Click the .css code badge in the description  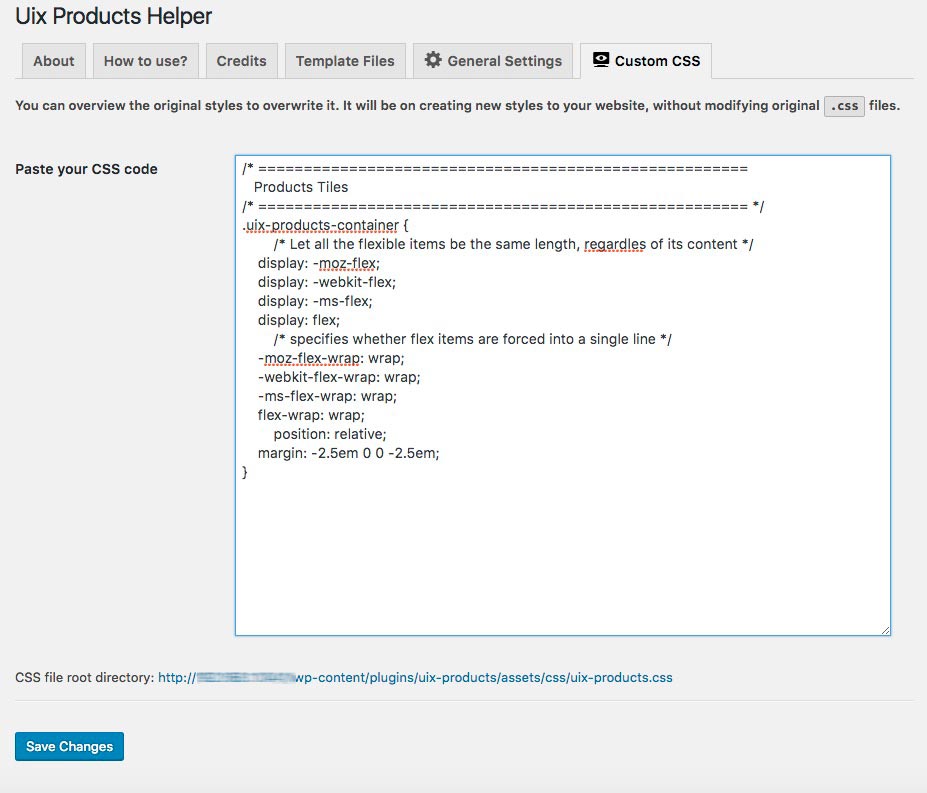(x=844, y=106)
